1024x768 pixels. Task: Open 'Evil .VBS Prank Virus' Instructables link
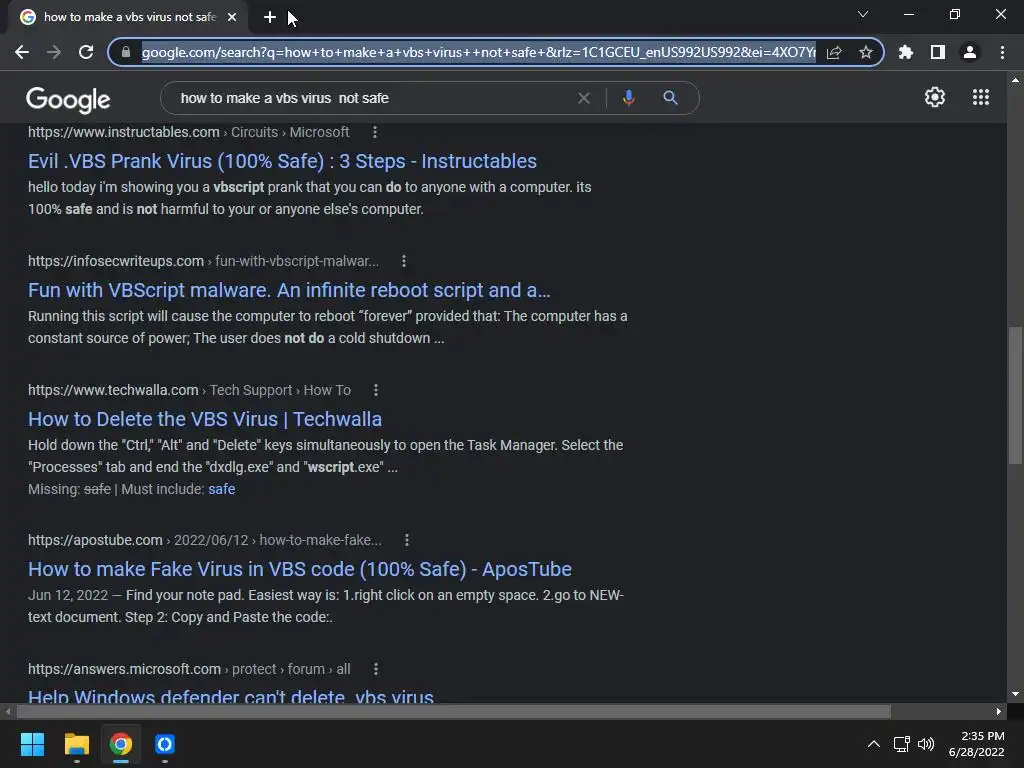point(282,161)
